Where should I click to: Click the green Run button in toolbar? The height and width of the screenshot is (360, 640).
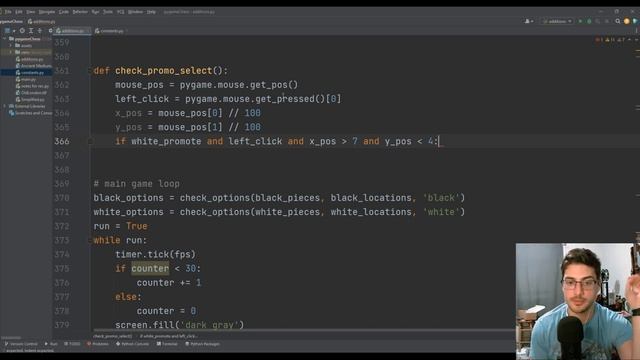click(580, 21)
